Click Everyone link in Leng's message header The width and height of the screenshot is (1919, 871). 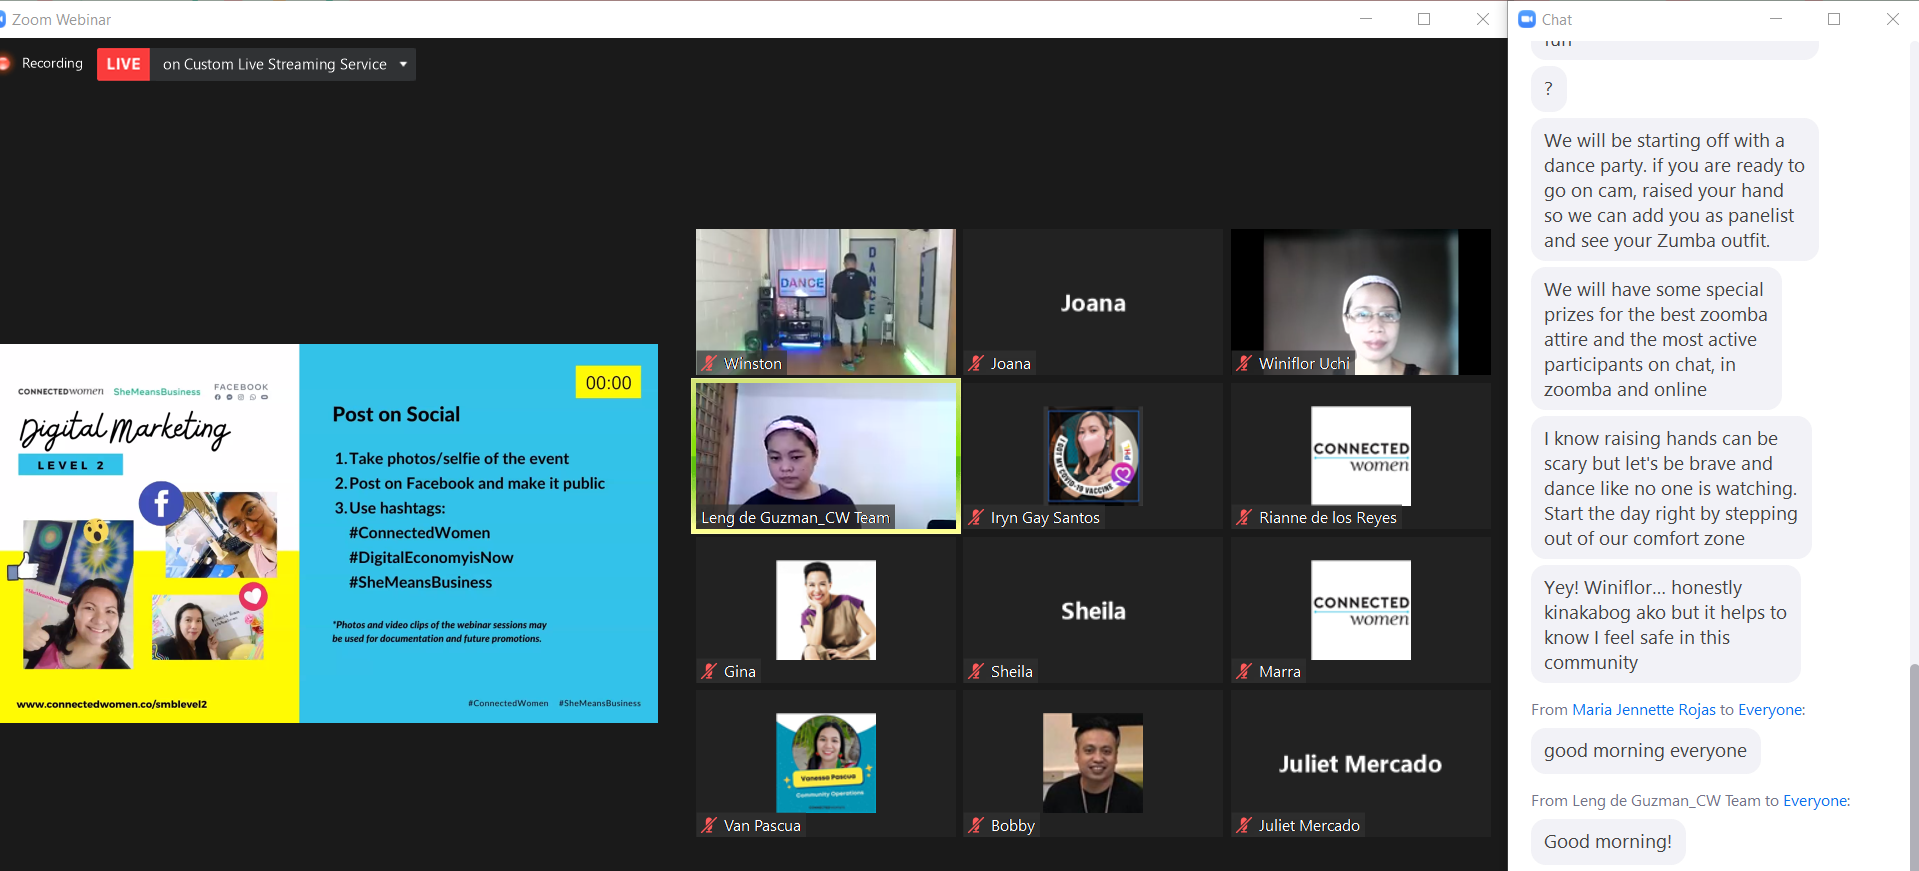click(x=1815, y=801)
